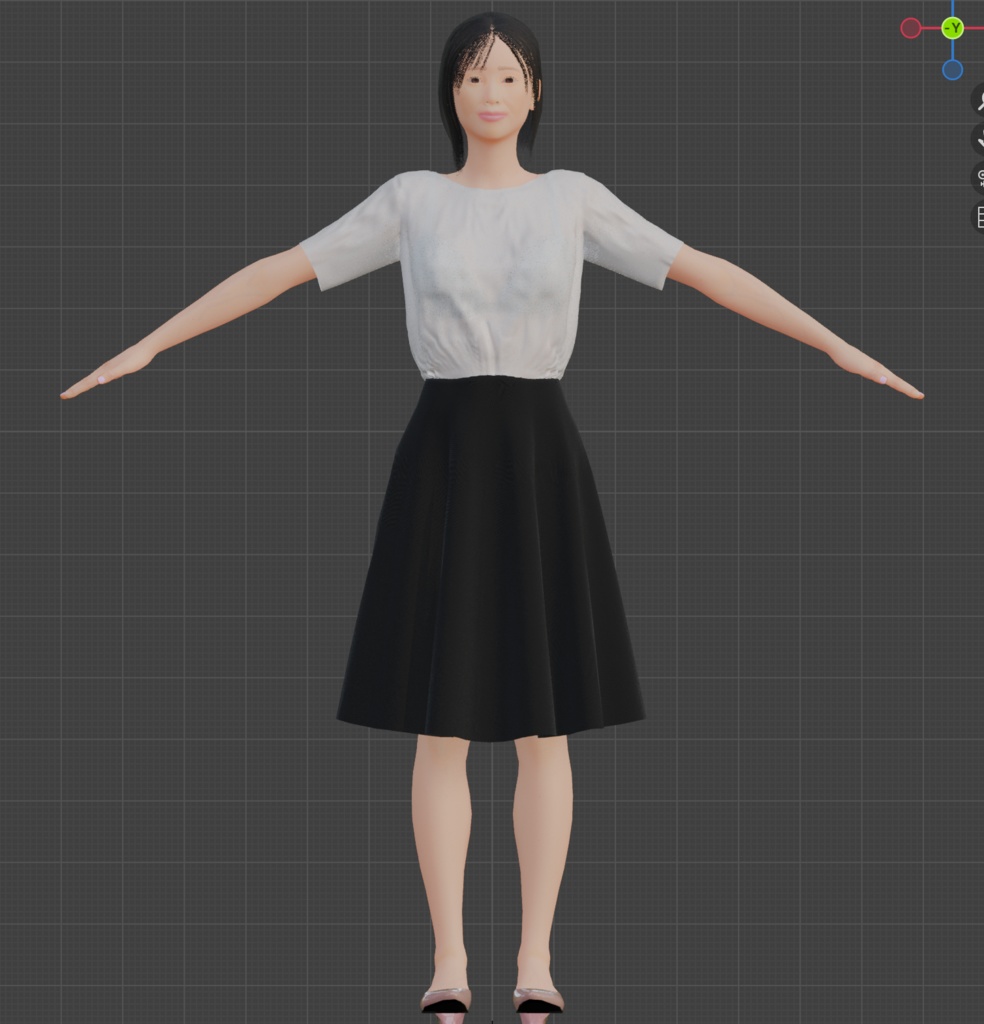Click the hand-shaped Move View icon

coord(980,138)
